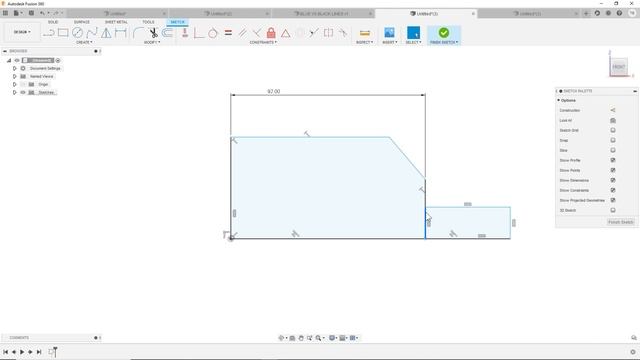Select the Offset tool in Modify
The width and height of the screenshot is (640, 360).
point(167,33)
